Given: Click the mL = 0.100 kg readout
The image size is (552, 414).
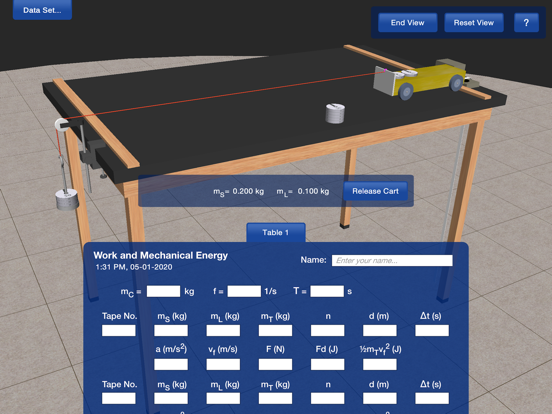Looking at the screenshot, I should [303, 192].
